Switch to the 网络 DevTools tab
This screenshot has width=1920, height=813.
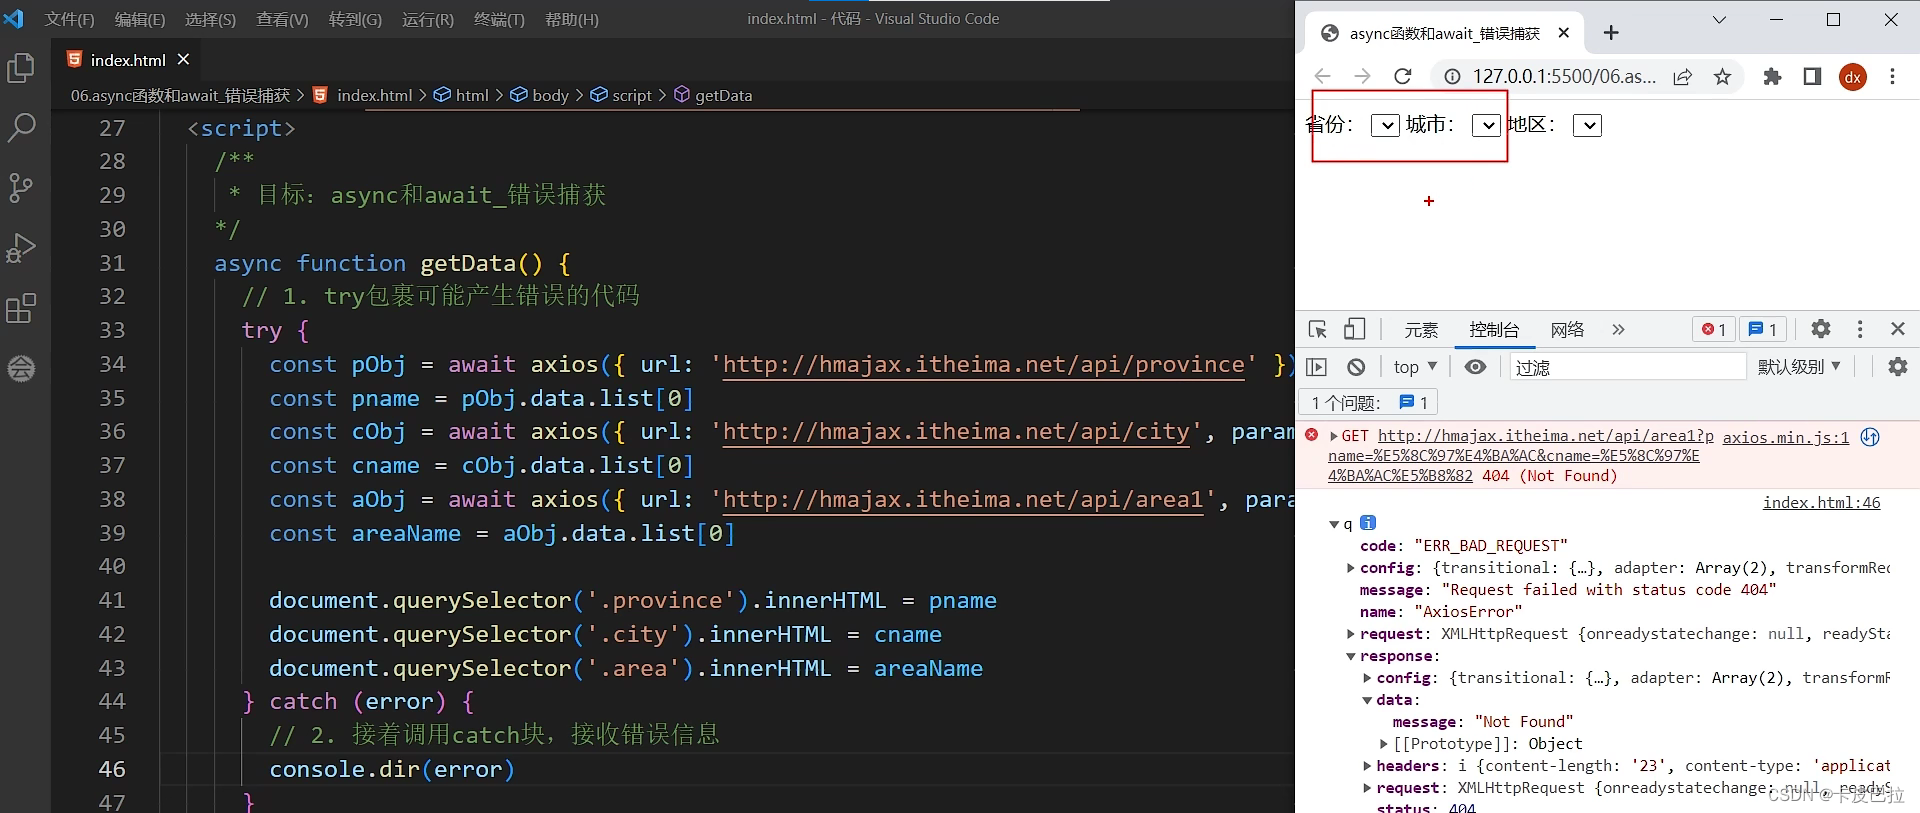pos(1567,330)
